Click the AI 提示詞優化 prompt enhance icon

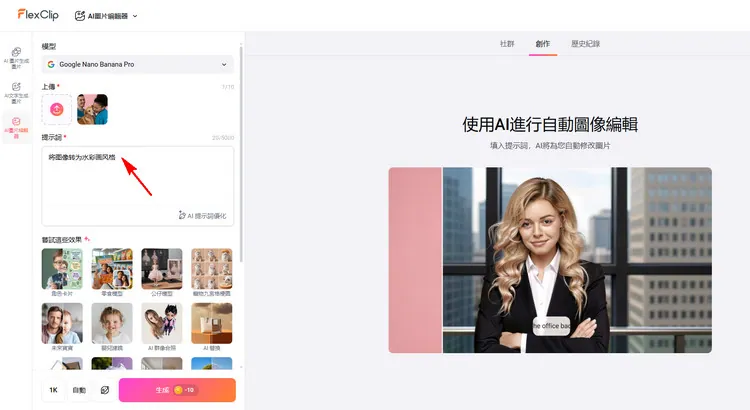(182, 215)
